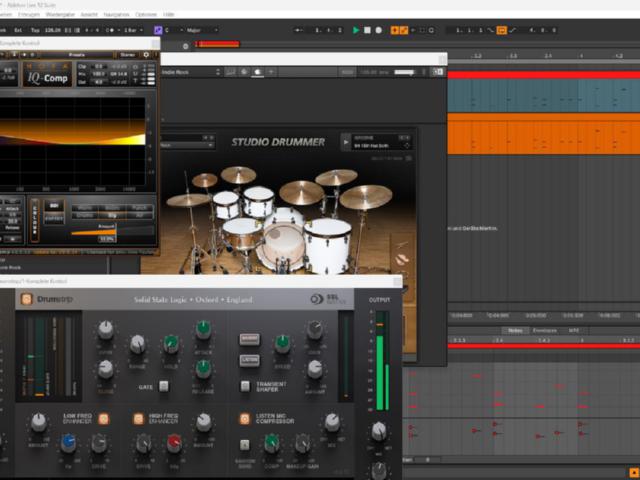This screenshot has height=480, width=640.
Task: Toggle the Drumstrip power button
Action: (x=27, y=299)
